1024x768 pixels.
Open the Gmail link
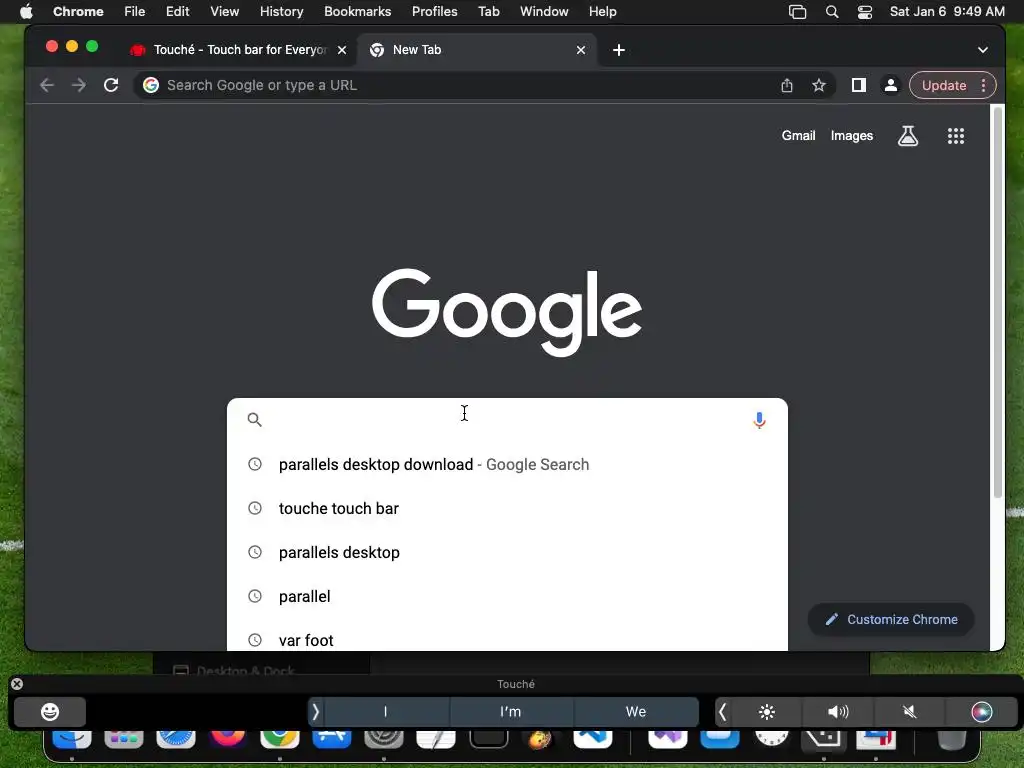798,136
